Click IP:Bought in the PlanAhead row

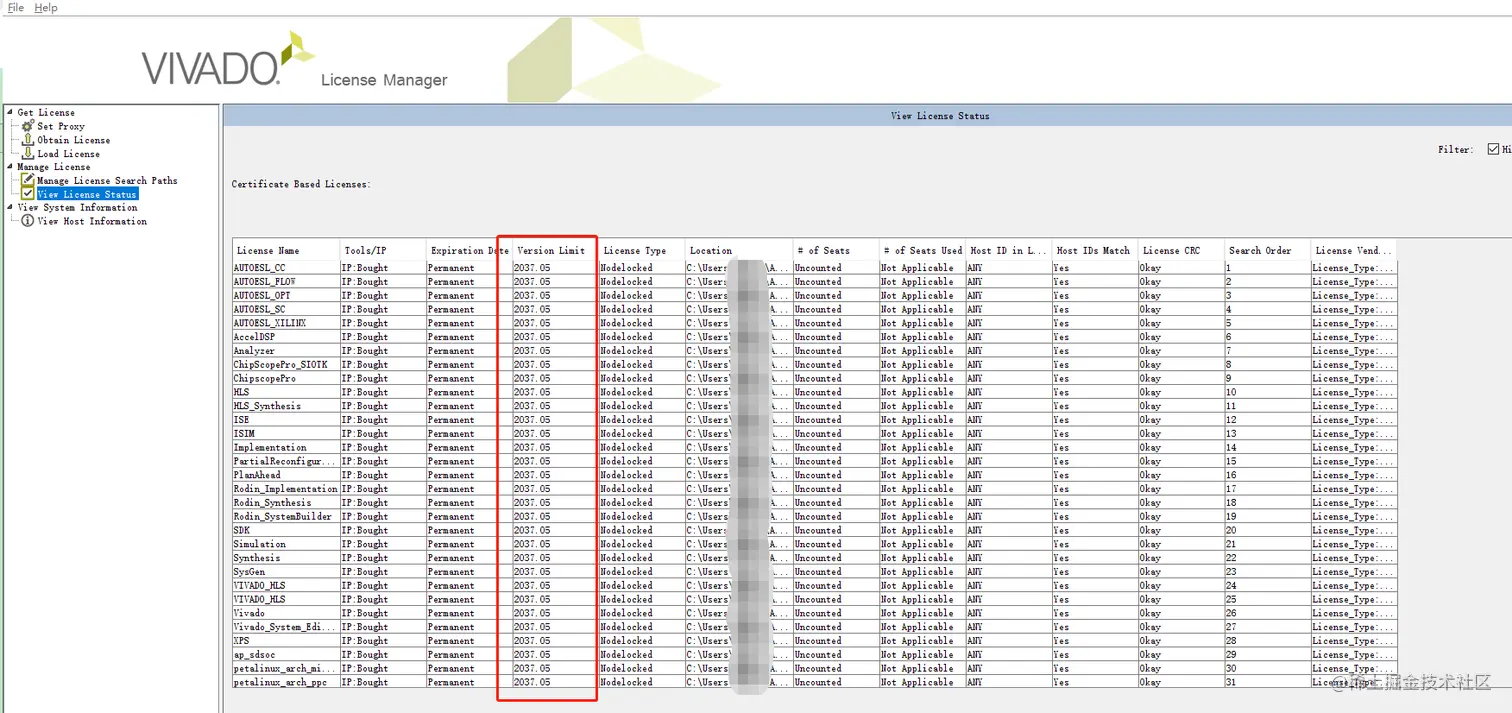(x=365, y=475)
